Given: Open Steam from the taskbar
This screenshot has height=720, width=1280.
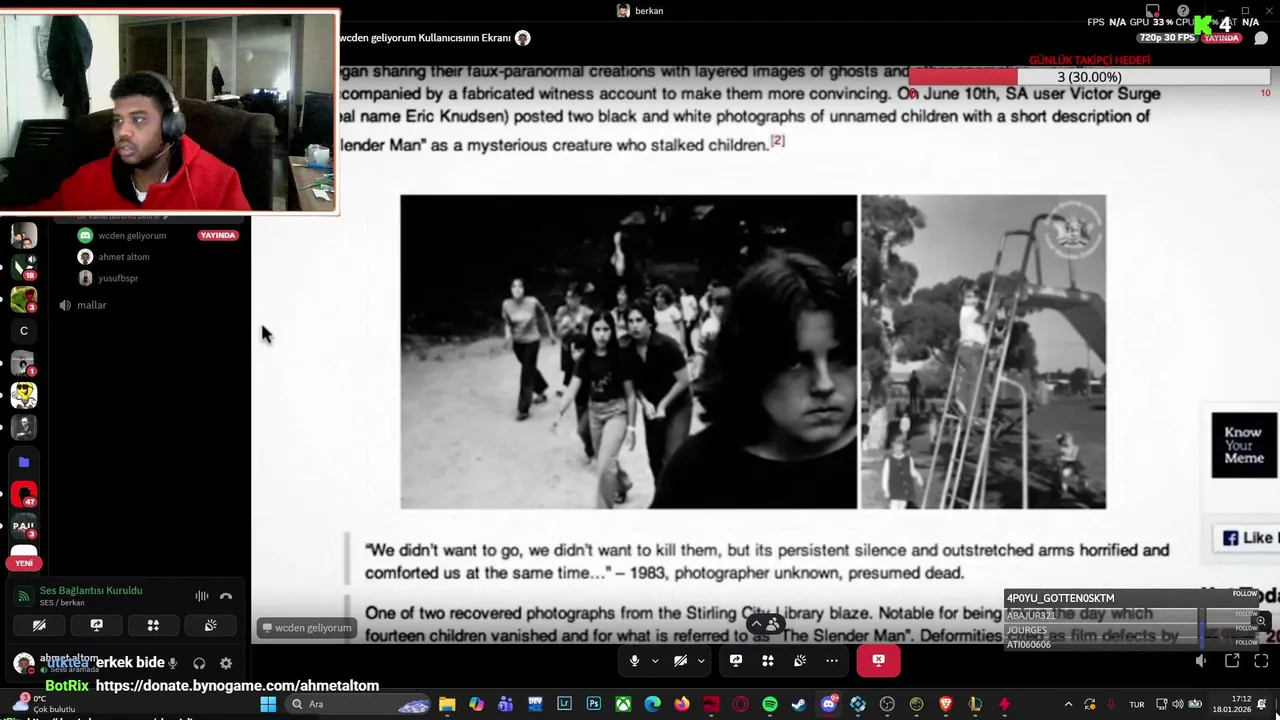Looking at the screenshot, I should coord(799,704).
